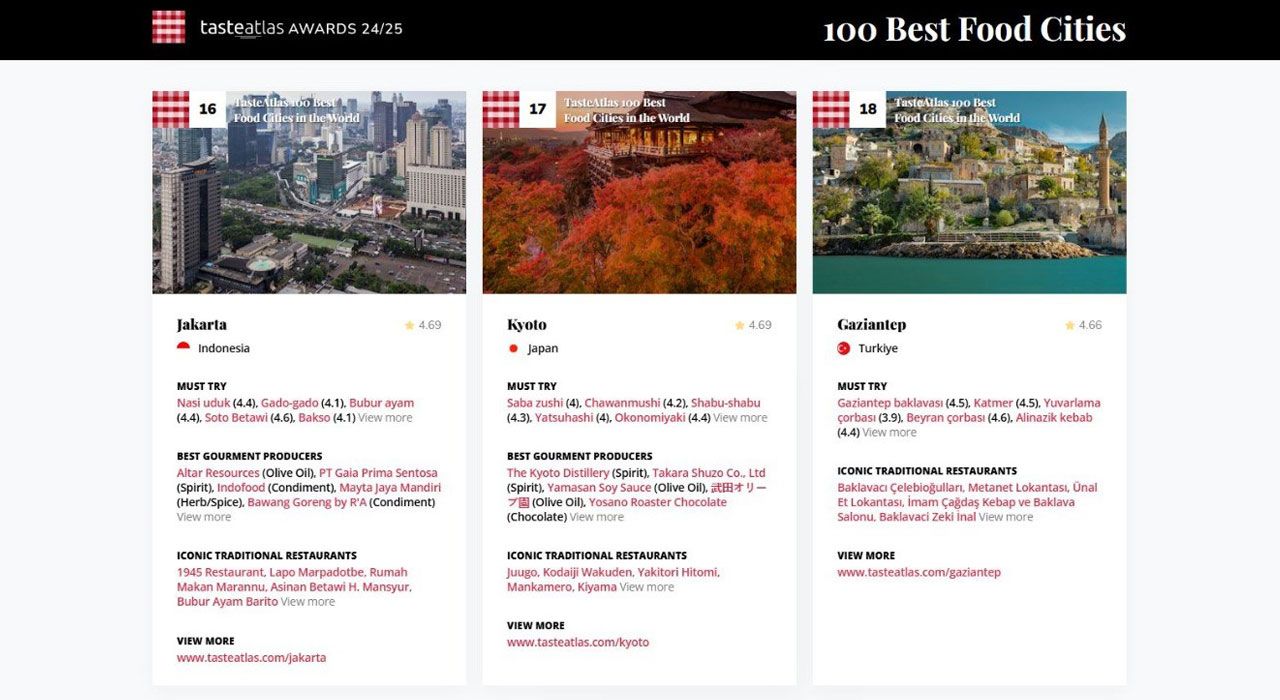Open Baklavacı Çelebioğulları restaurant link
Viewport: 1280px width, 700px height.
click(900, 488)
